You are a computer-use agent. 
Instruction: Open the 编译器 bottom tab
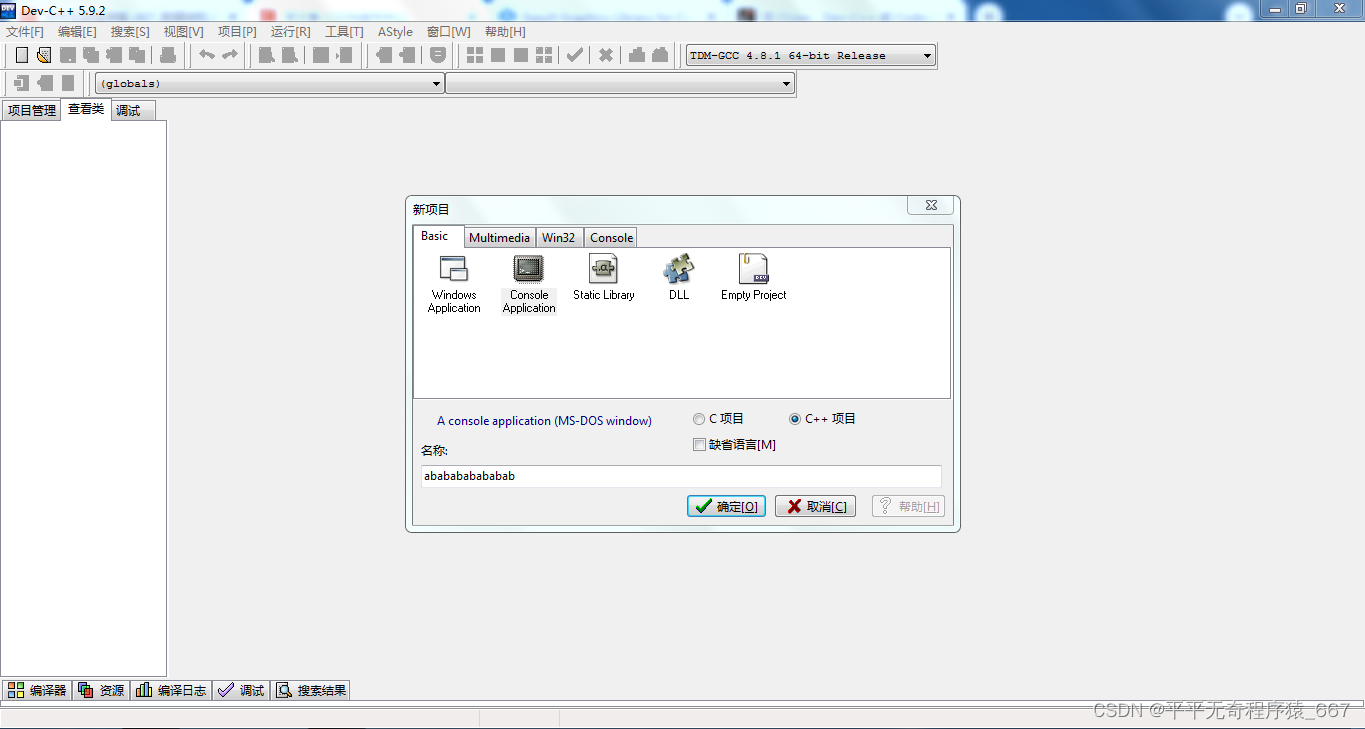pyautogui.click(x=37, y=690)
